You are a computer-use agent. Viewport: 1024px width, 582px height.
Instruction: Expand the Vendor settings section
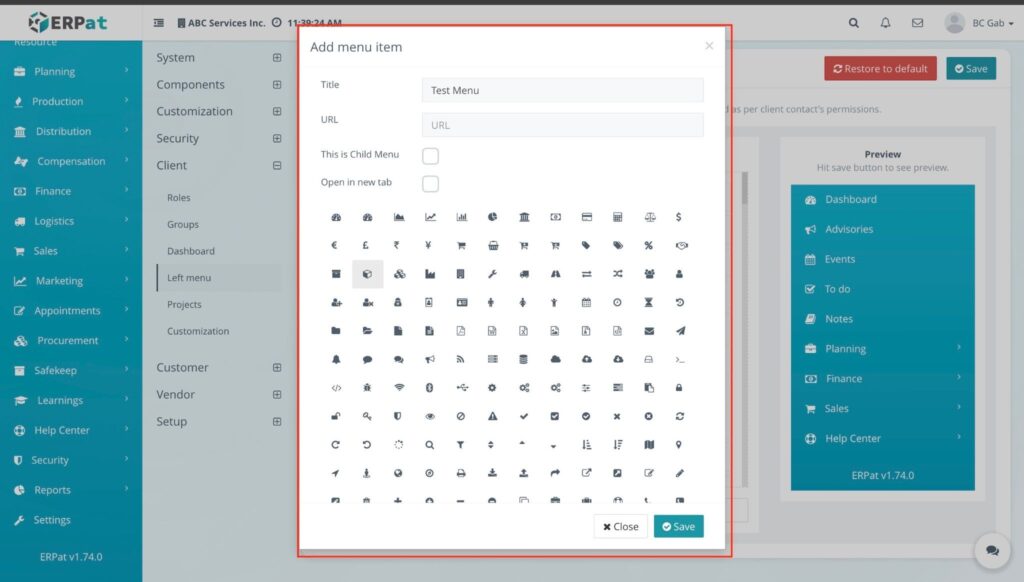tap(277, 395)
